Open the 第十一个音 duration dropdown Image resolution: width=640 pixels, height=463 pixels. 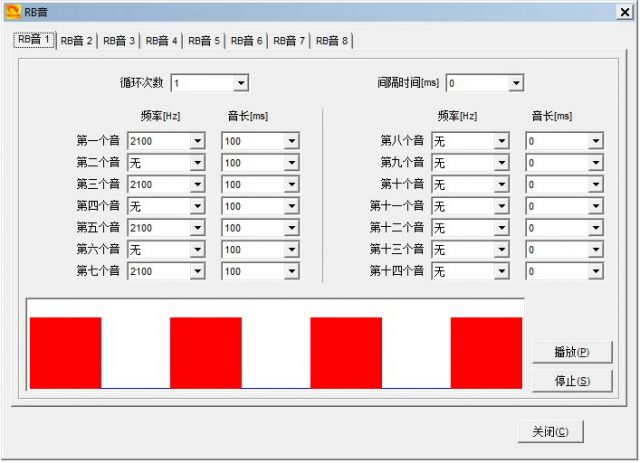pos(596,206)
